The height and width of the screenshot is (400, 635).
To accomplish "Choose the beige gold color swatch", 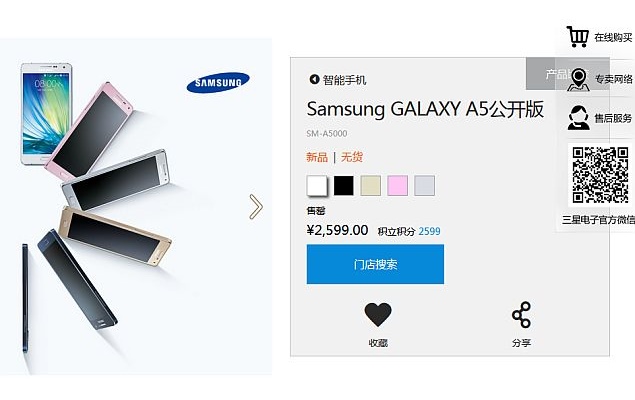I will pos(371,185).
